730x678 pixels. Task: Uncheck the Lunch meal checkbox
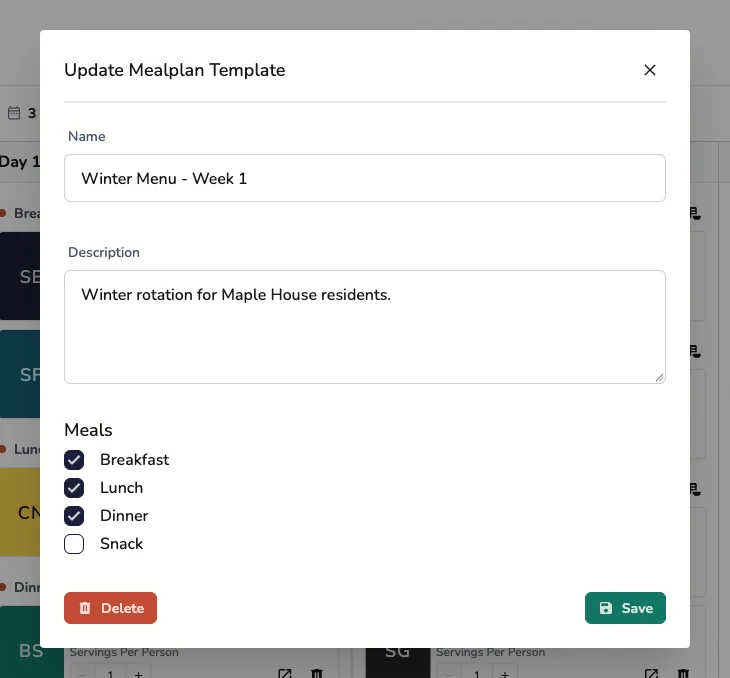tap(74, 488)
